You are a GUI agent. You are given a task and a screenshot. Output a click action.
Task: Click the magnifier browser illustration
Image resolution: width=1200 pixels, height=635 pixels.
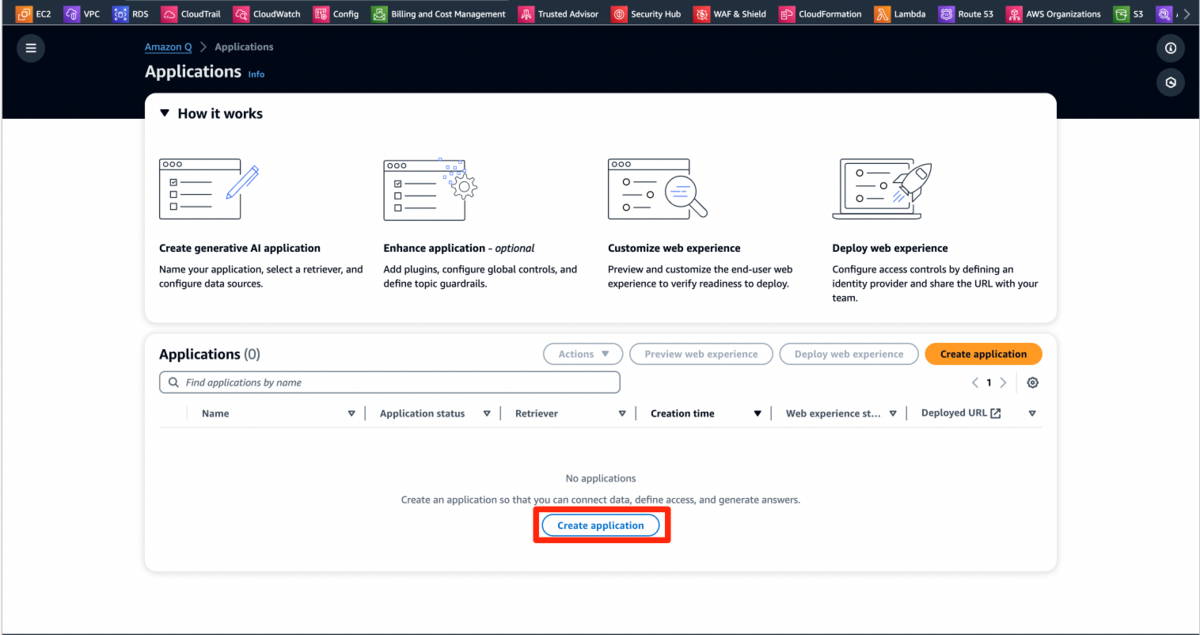657,189
